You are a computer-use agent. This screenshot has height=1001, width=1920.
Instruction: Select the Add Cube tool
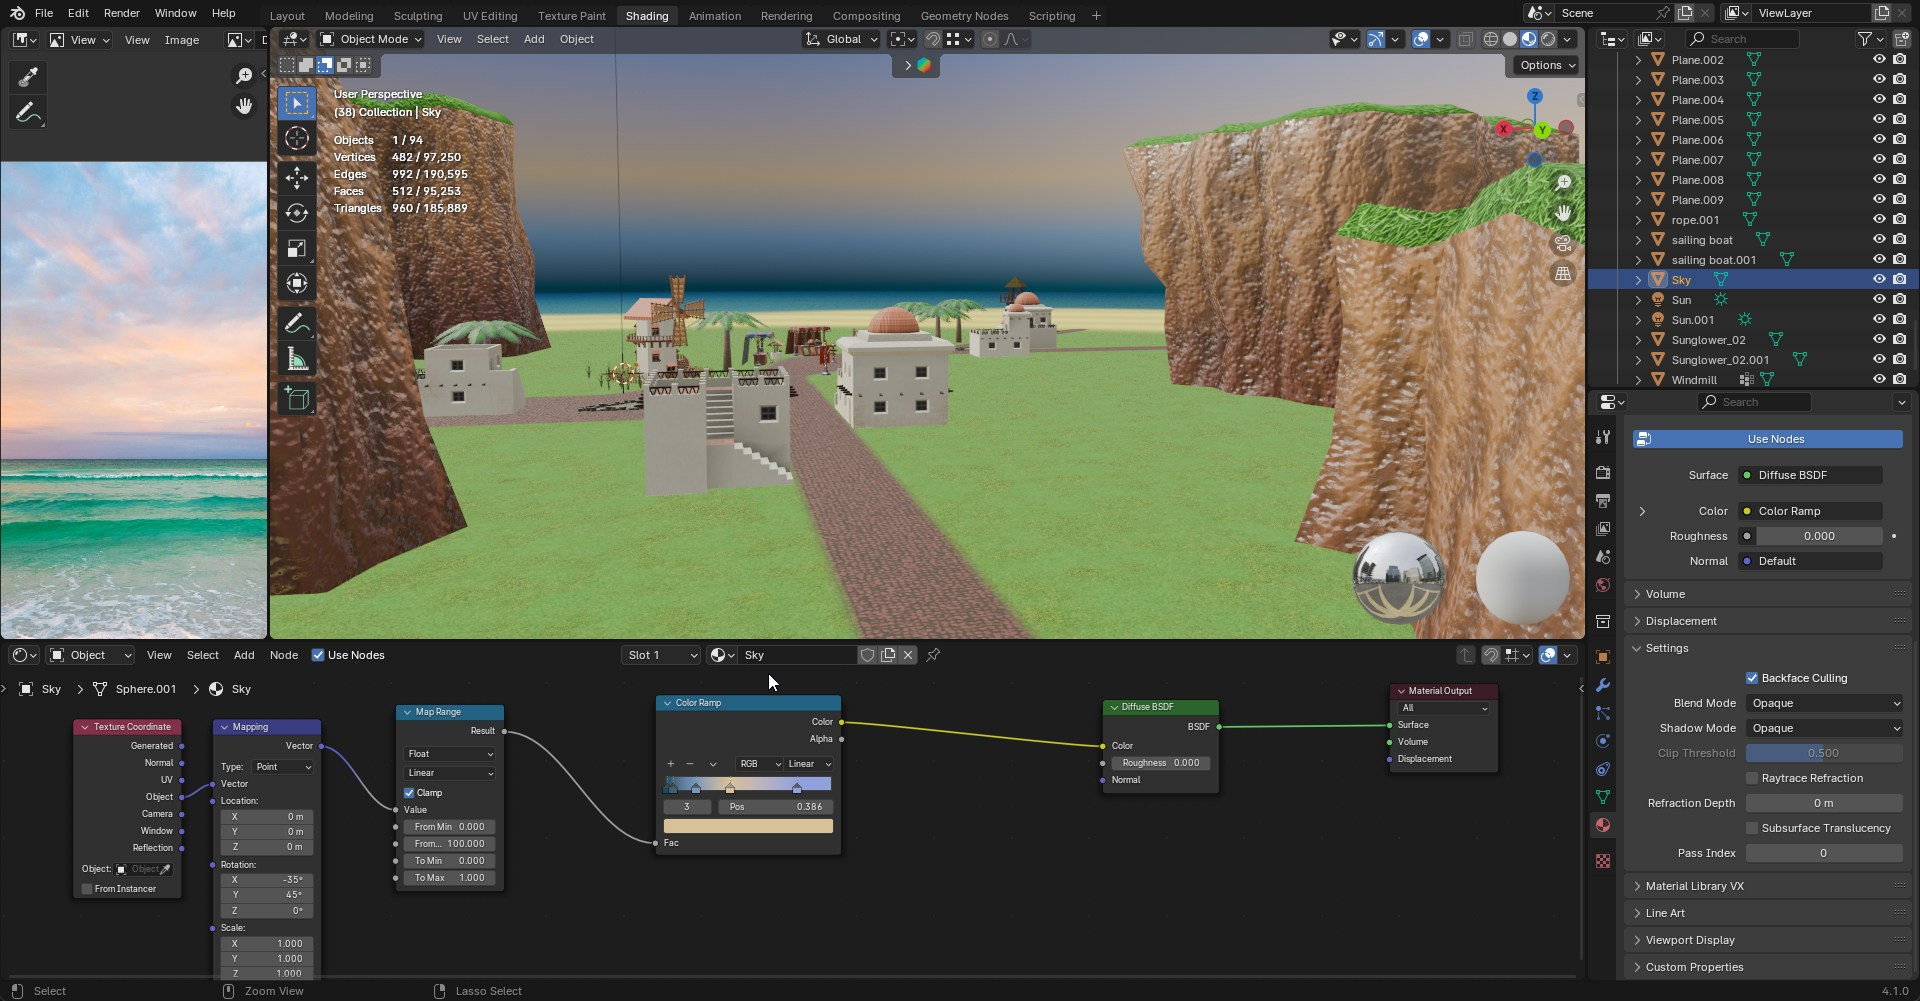tap(297, 399)
